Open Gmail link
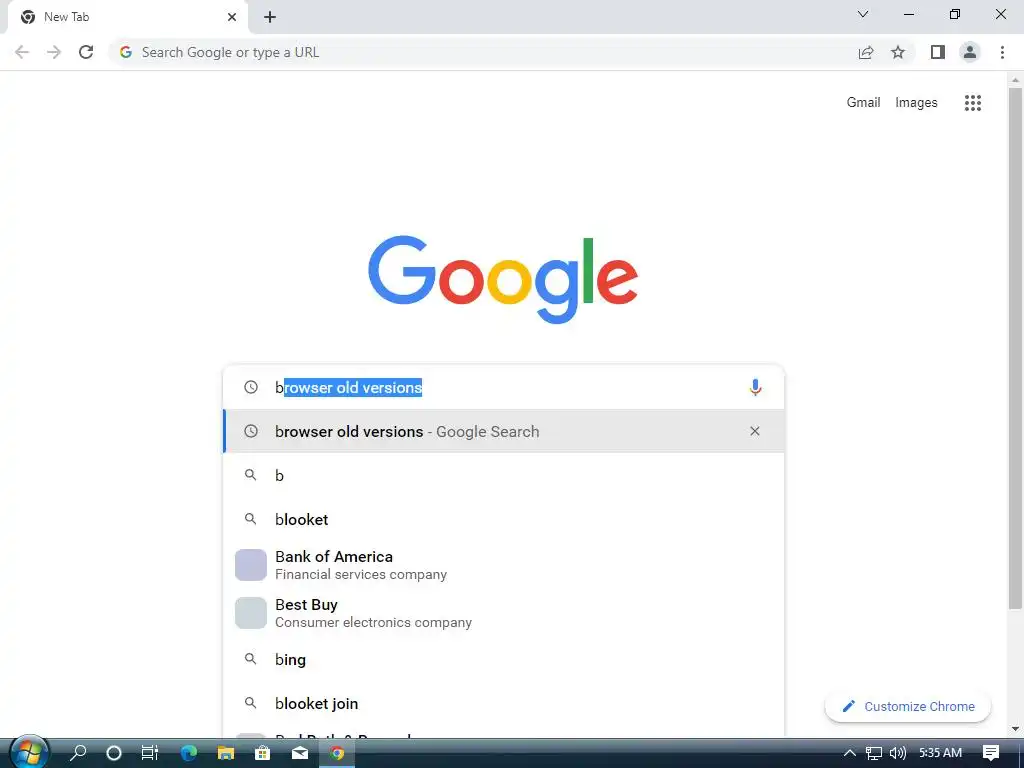This screenshot has width=1024, height=768. coord(863,103)
